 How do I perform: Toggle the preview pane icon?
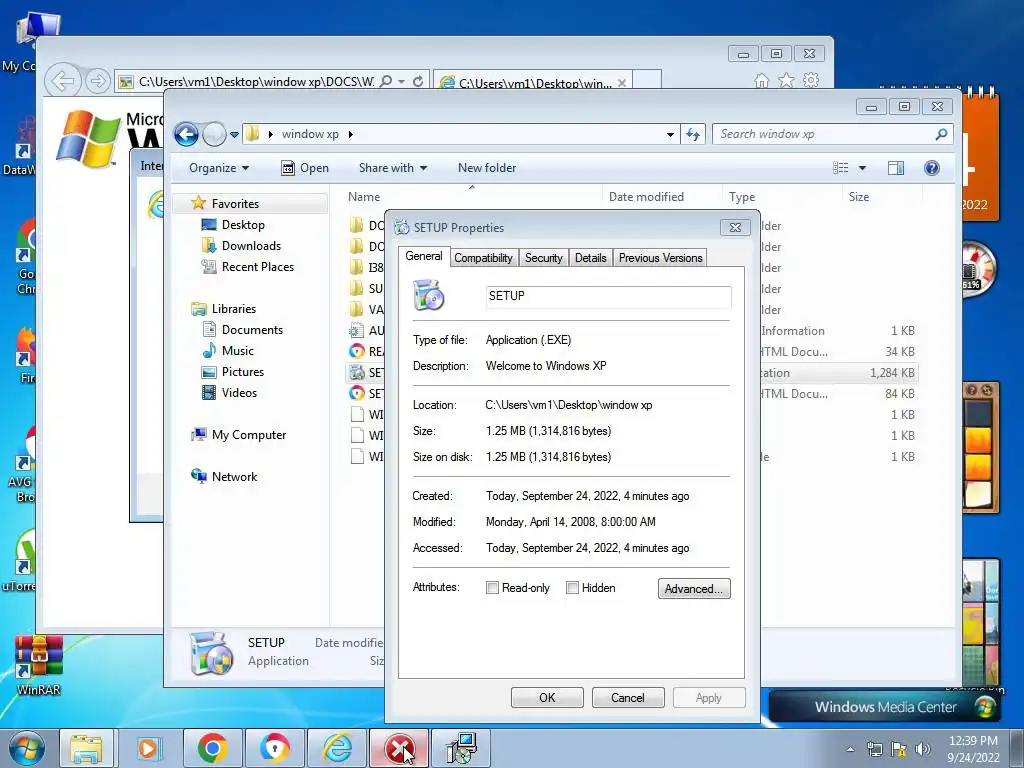click(896, 168)
